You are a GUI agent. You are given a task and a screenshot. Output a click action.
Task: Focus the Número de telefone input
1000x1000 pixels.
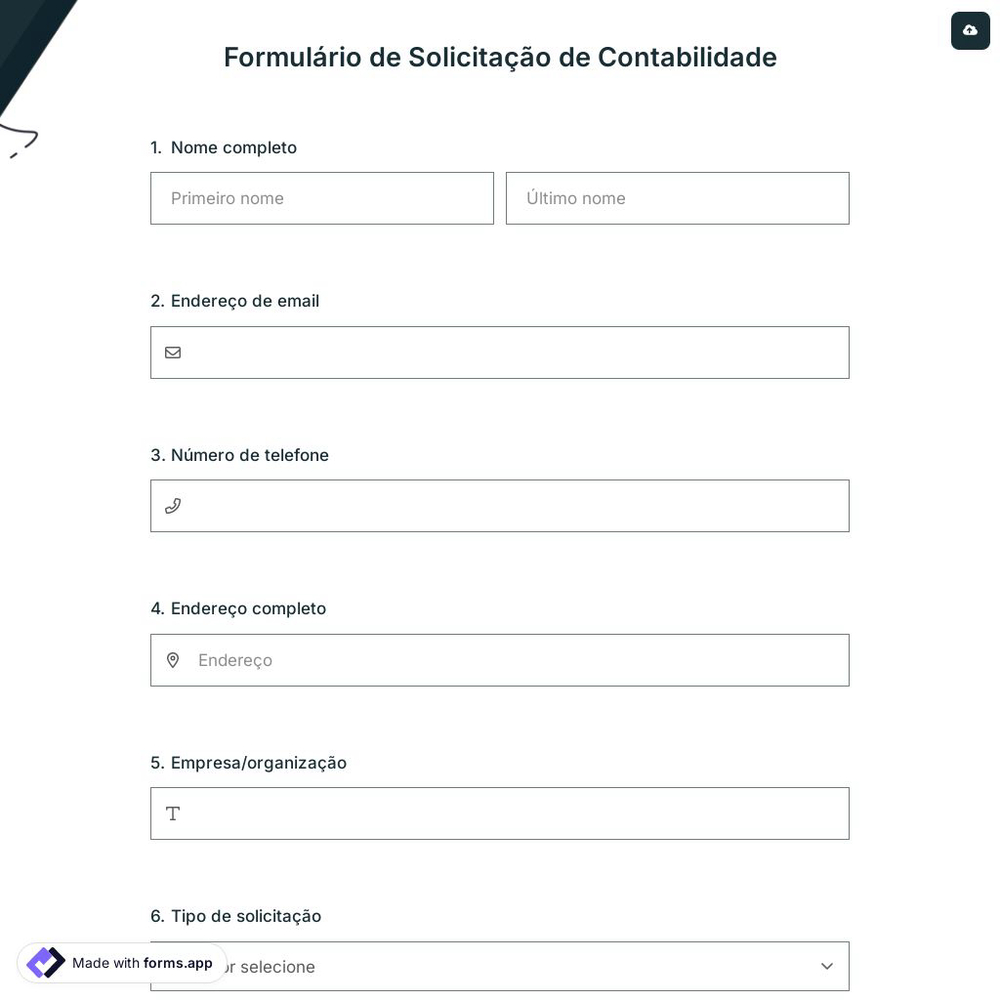click(x=500, y=505)
